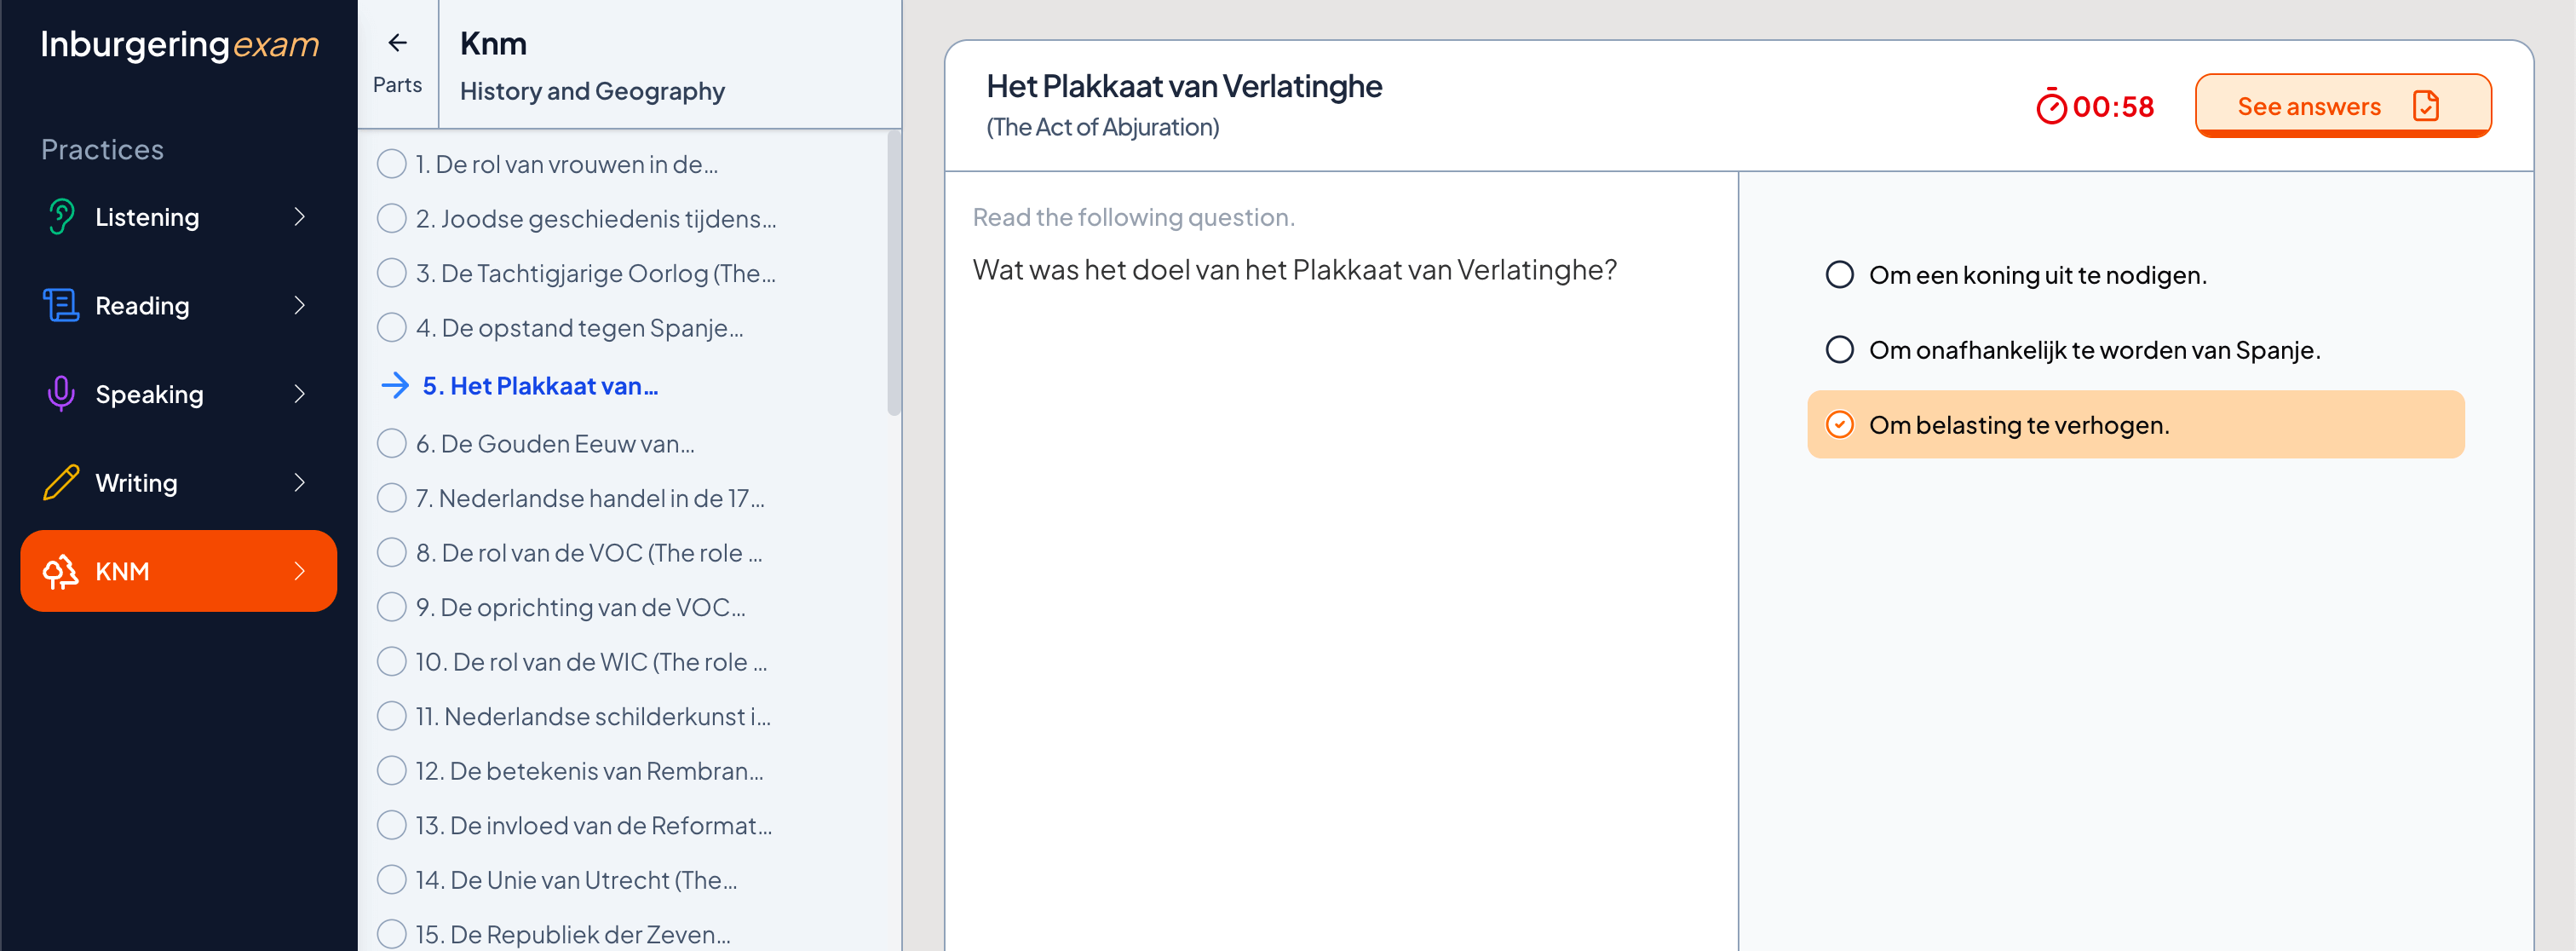
Task: Open the Inburgeringexam logo home
Action: [x=180, y=44]
